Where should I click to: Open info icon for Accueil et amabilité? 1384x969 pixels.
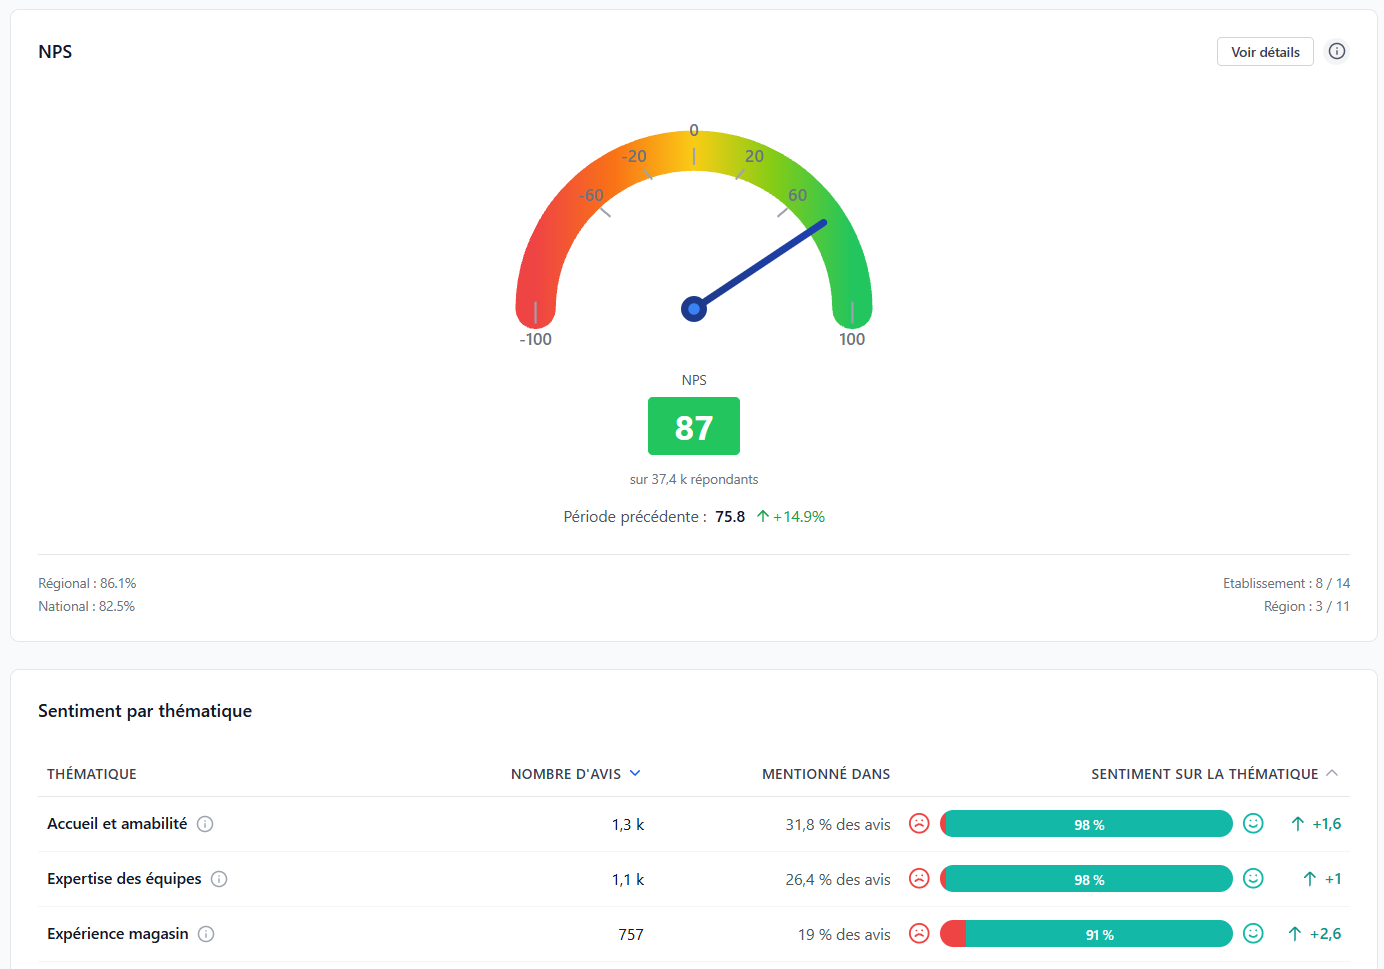point(205,824)
